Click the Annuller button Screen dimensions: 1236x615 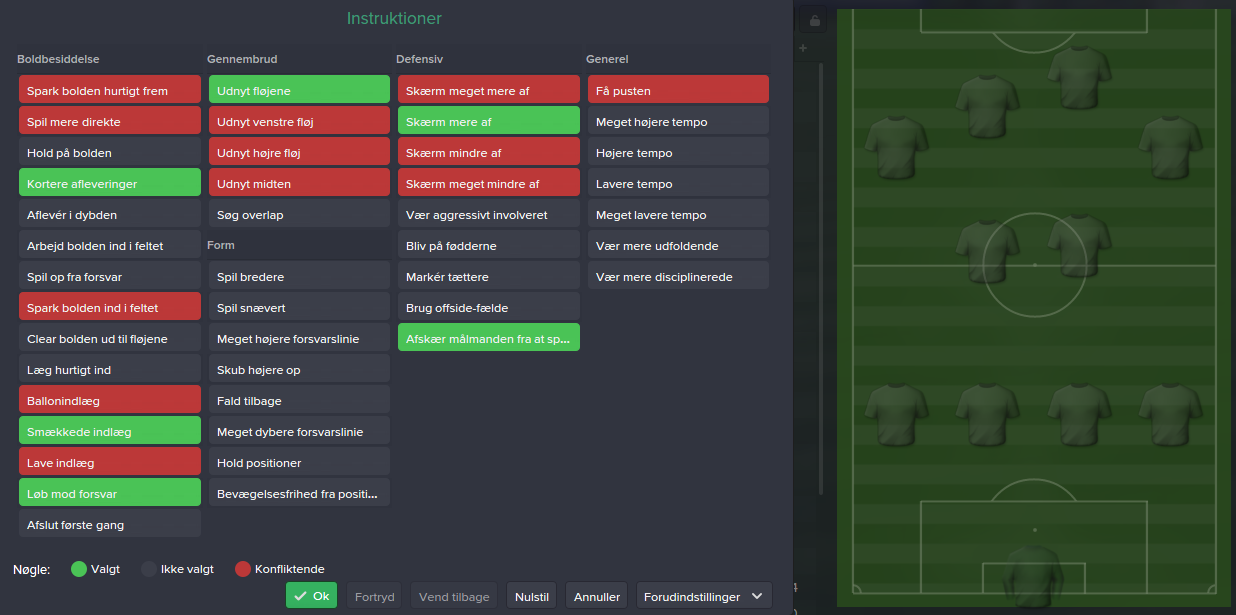(597, 596)
